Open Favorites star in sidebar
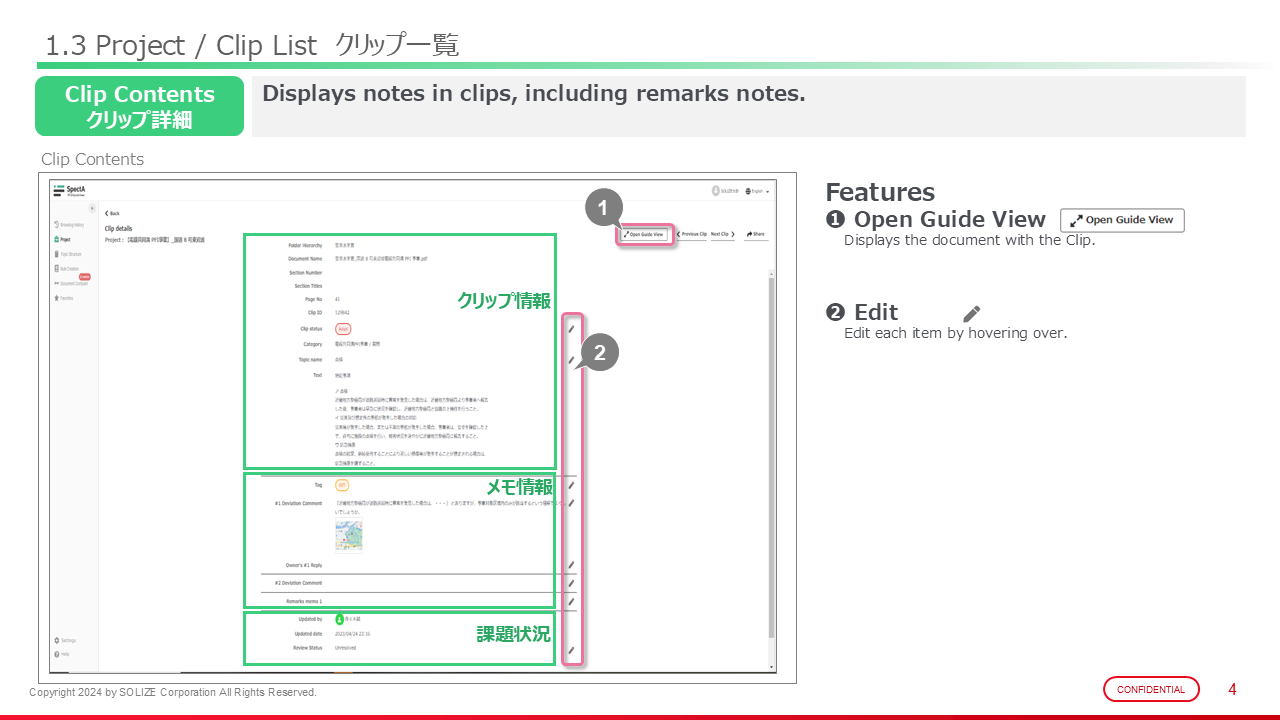This screenshot has width=1280, height=720. (65, 298)
